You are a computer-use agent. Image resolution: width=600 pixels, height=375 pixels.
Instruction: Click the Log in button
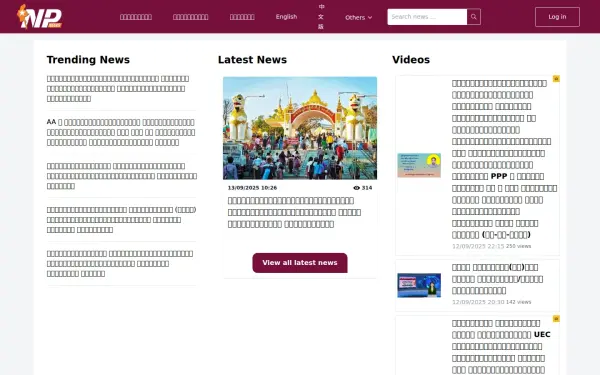(x=557, y=17)
